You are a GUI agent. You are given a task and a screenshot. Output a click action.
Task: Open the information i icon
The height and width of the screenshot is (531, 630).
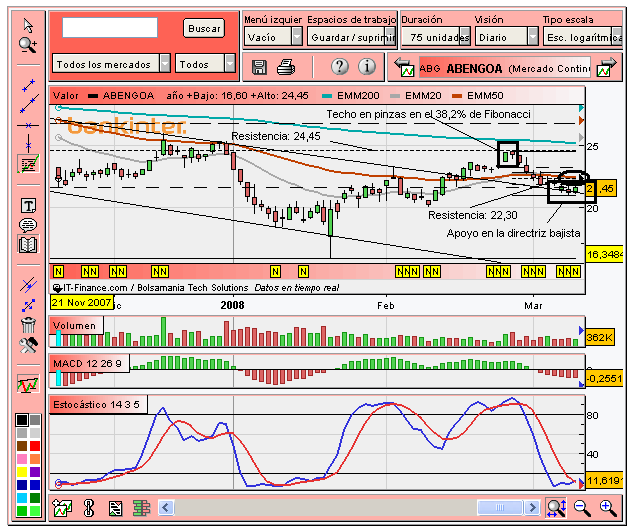click(x=367, y=66)
